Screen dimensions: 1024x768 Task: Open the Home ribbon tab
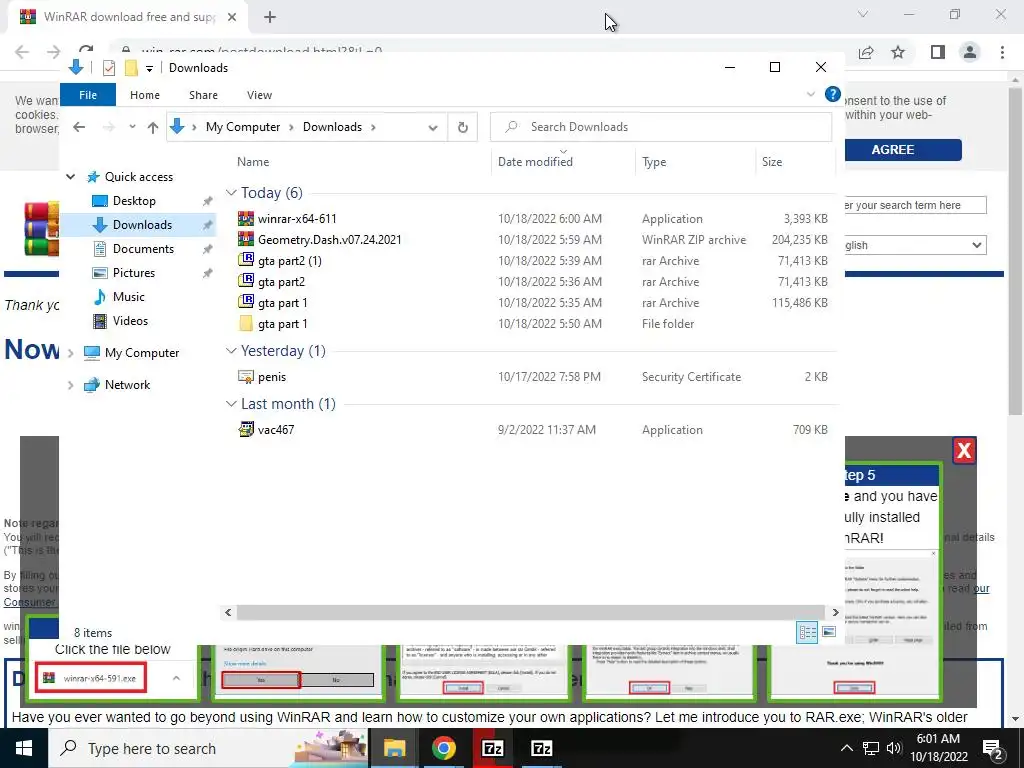click(144, 95)
